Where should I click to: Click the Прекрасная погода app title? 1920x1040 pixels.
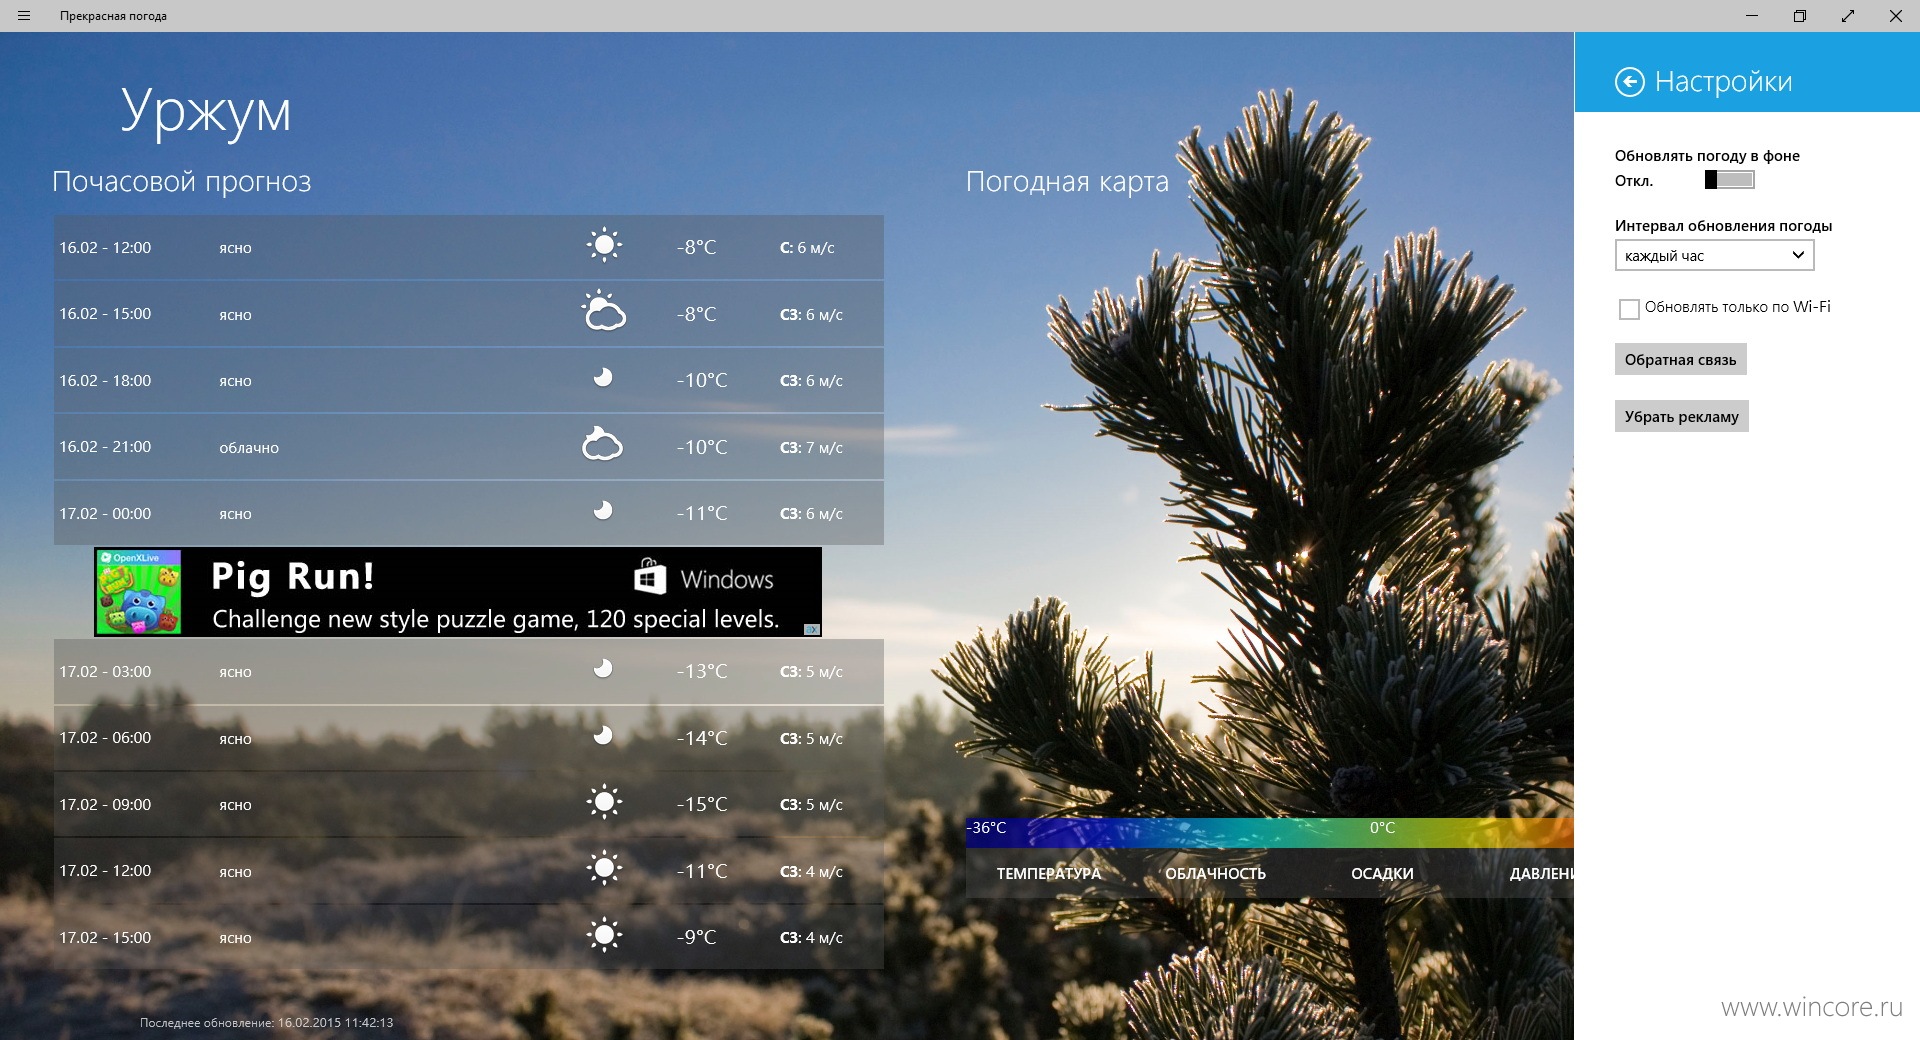[113, 16]
